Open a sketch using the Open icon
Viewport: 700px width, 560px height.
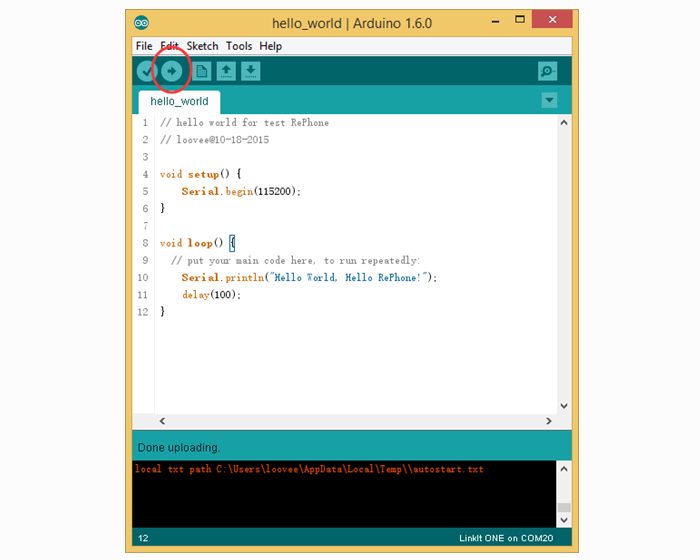click(226, 71)
